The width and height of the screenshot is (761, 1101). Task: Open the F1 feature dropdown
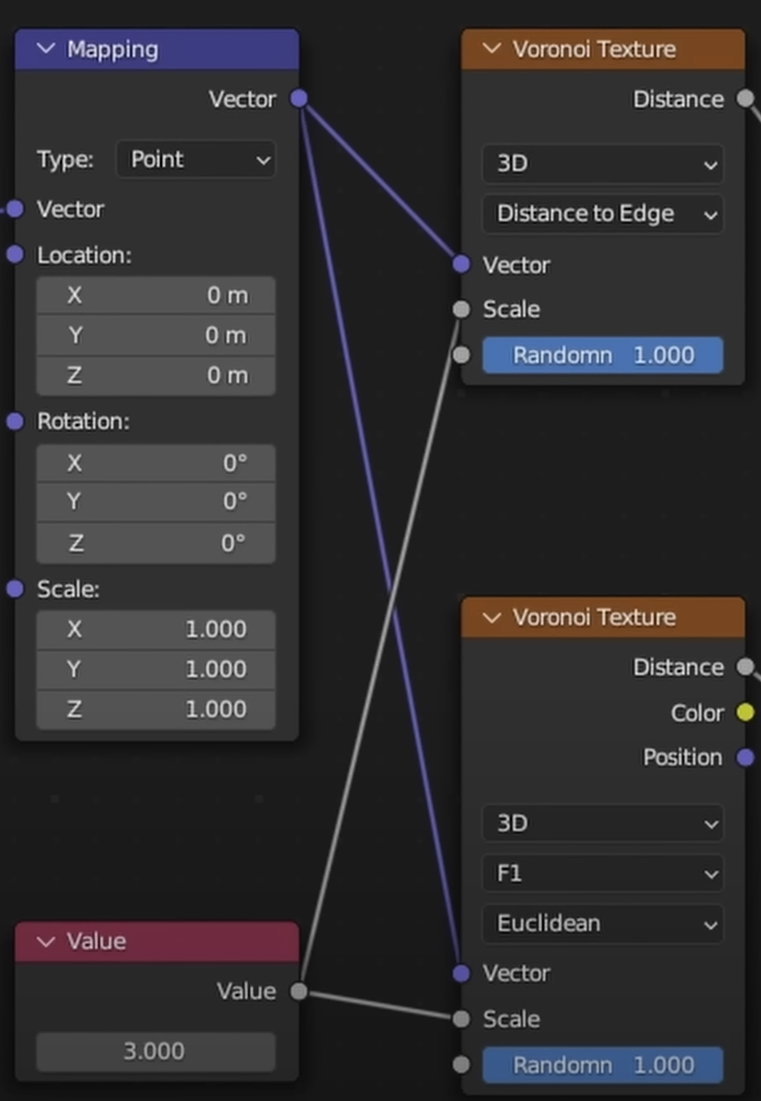point(603,873)
